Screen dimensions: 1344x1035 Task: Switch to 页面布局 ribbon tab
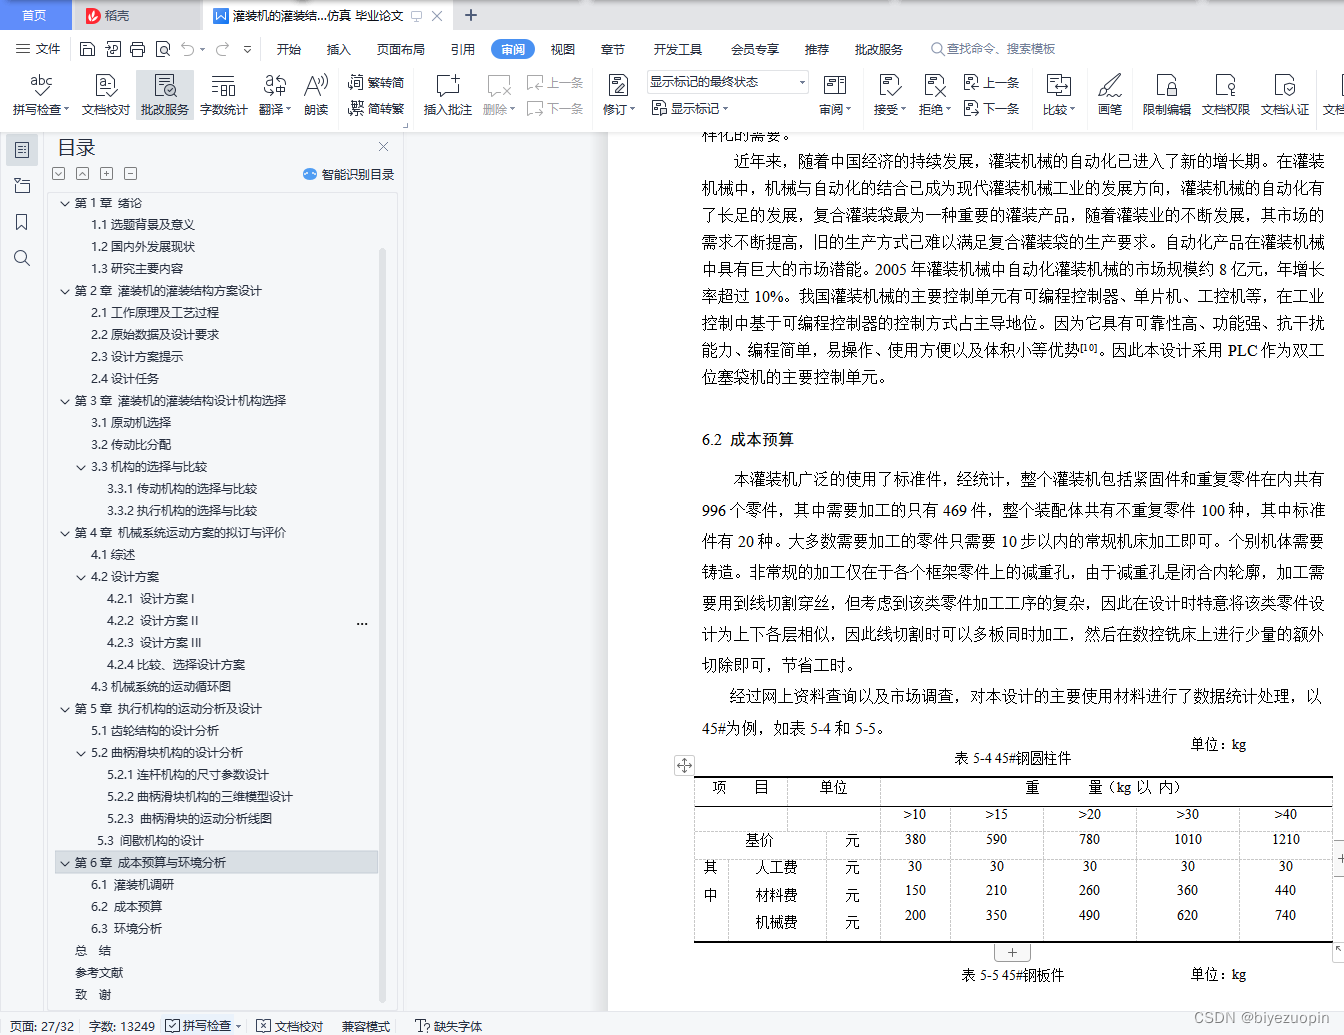(x=401, y=49)
